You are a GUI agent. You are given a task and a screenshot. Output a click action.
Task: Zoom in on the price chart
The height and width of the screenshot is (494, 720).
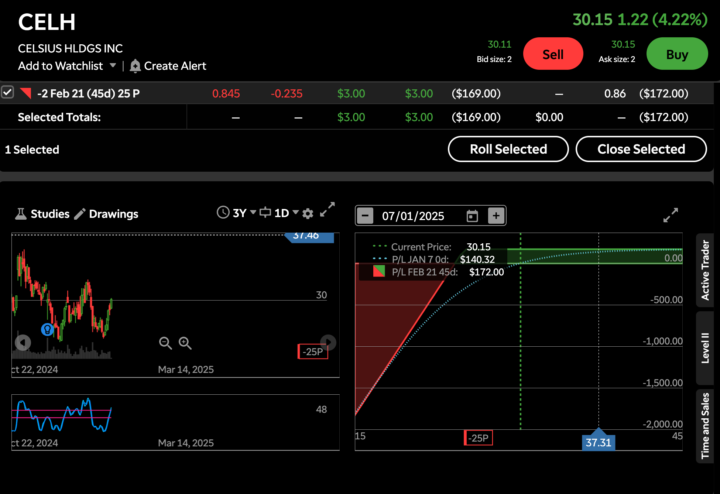pos(185,343)
